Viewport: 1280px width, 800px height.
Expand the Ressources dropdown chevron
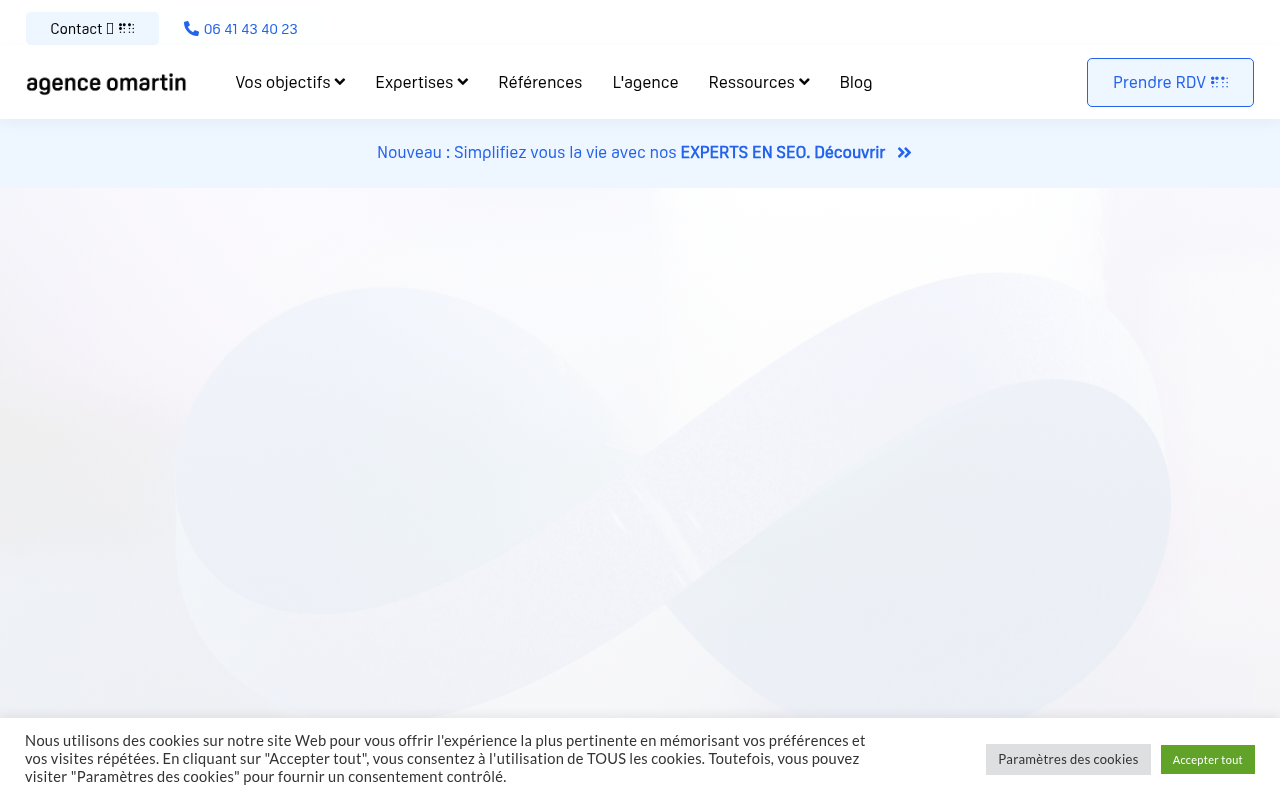[x=804, y=82]
